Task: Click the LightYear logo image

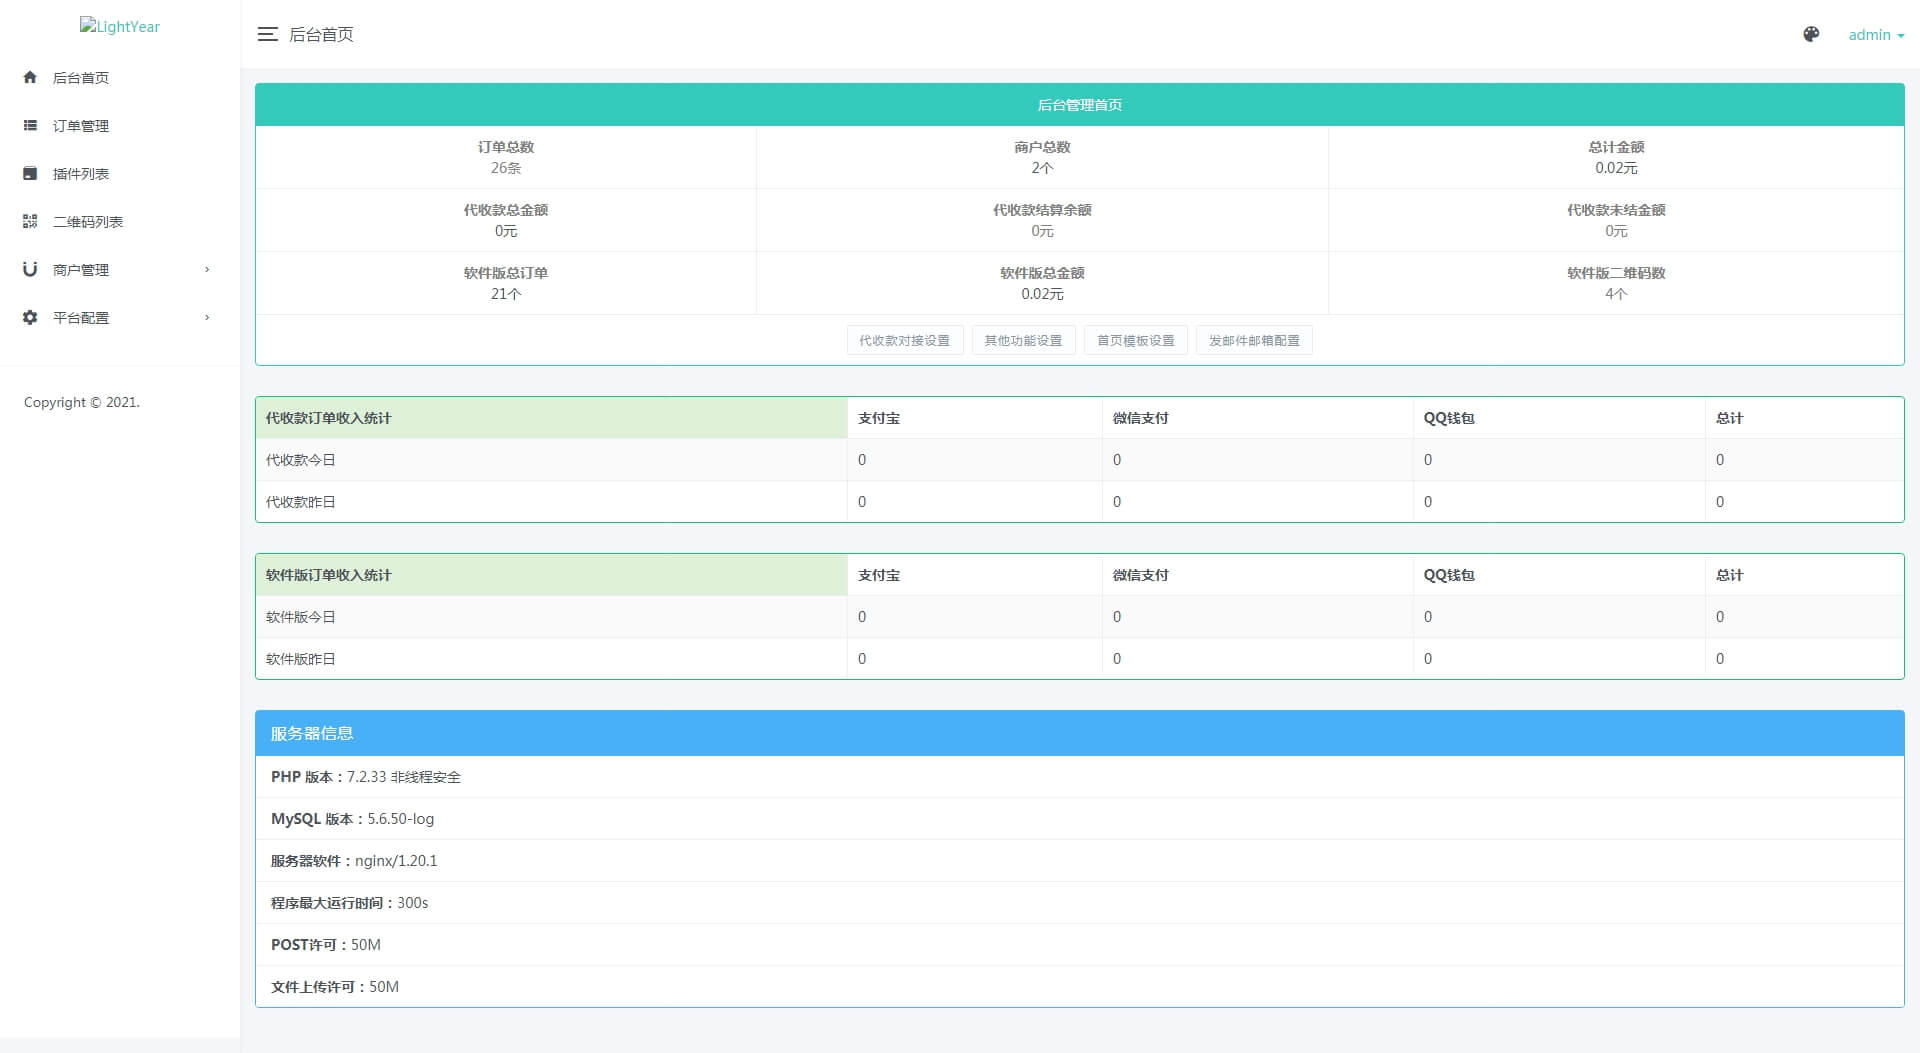Action: click(120, 26)
